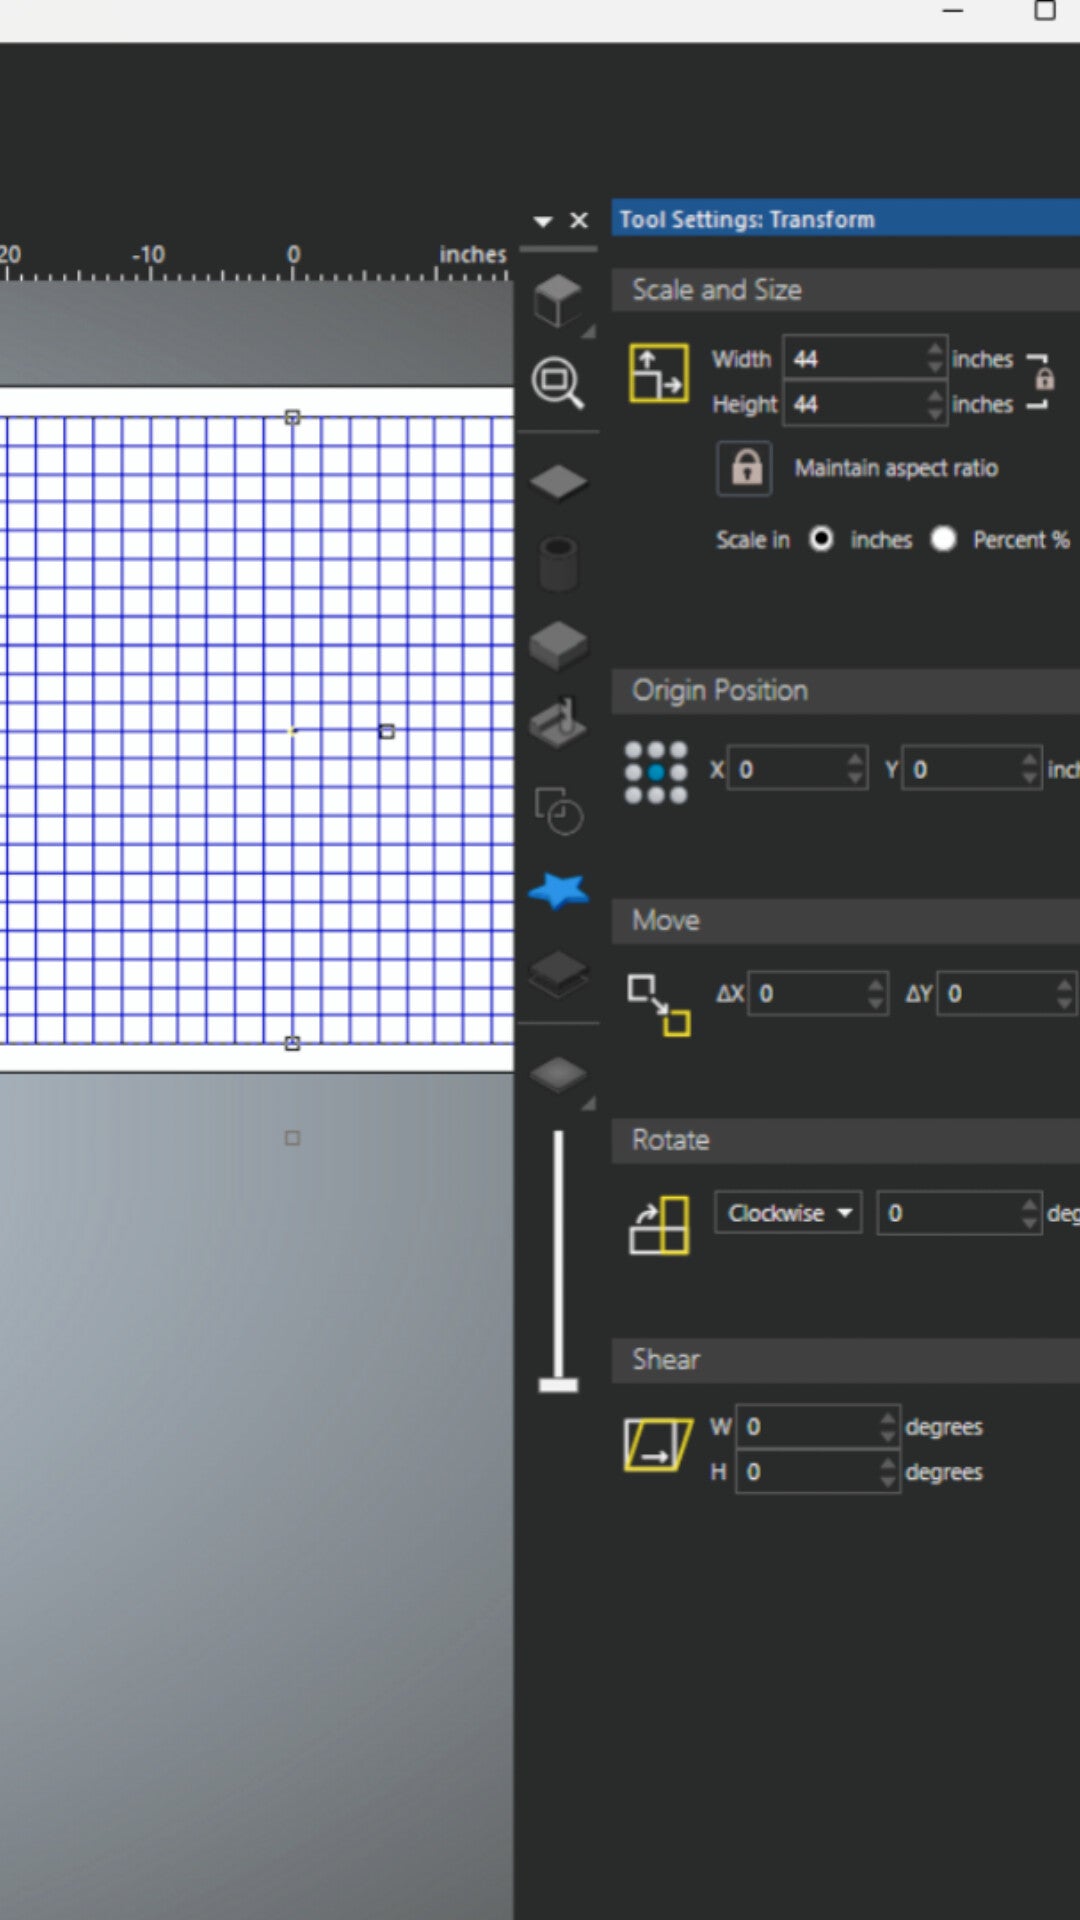
Task: Adjust the rotation angle stepper arrows
Action: (x=1030, y=1213)
